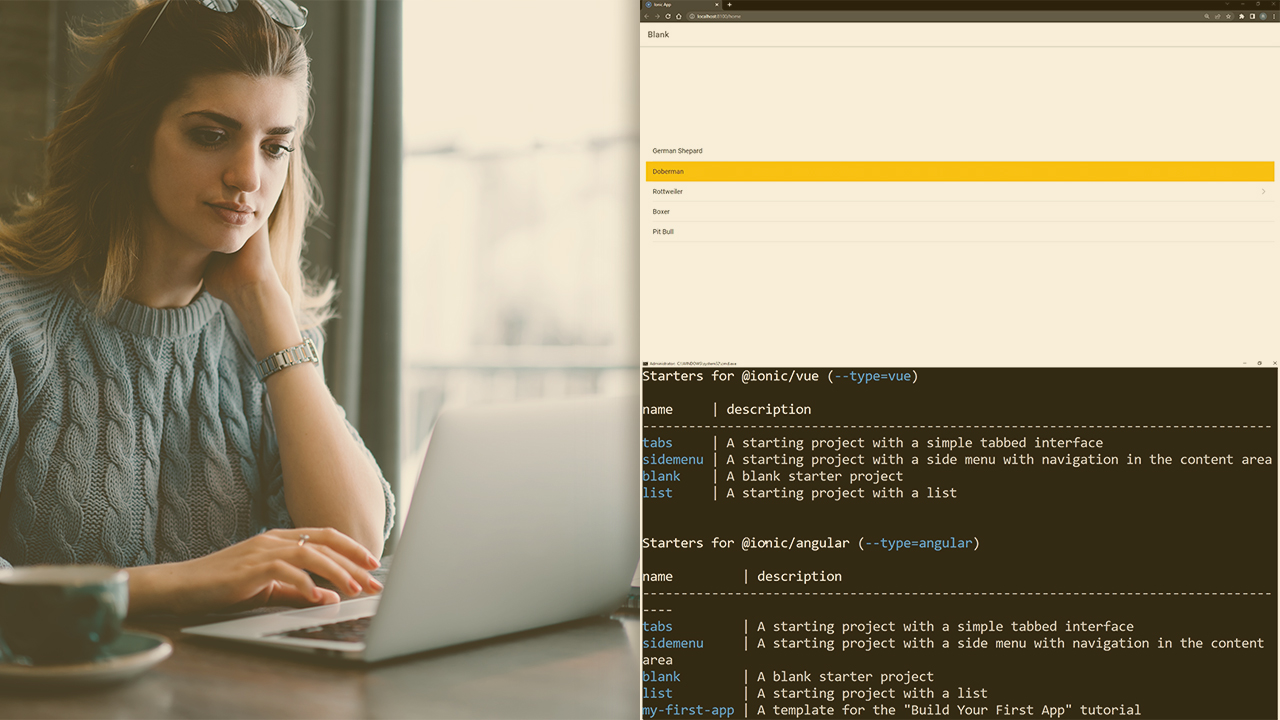Click the browser forward arrow

[x=657, y=16]
